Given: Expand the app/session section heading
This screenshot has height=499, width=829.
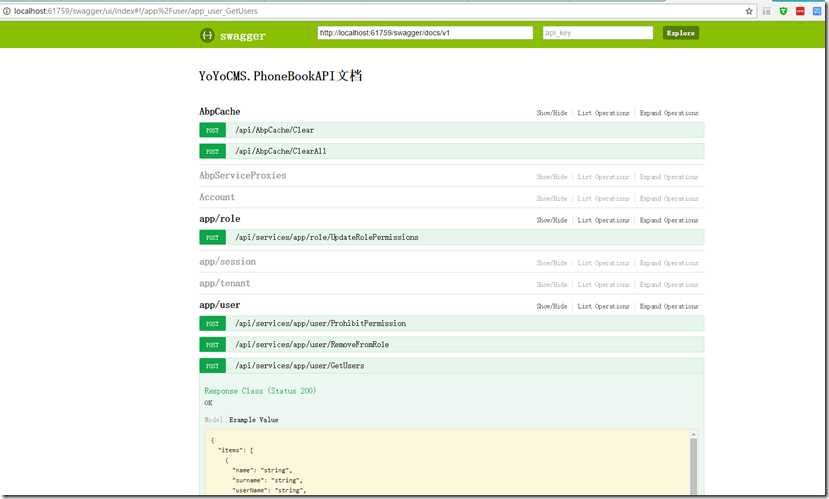Looking at the screenshot, I should tap(227, 262).
